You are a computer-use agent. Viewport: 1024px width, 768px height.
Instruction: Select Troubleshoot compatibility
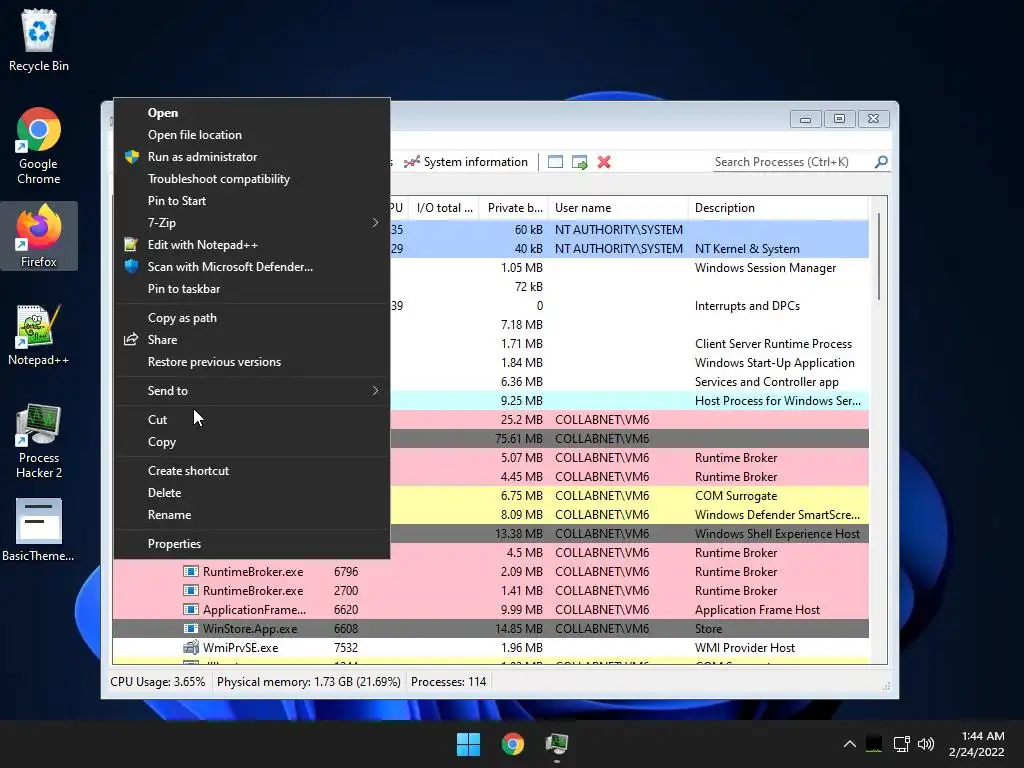[252, 178]
